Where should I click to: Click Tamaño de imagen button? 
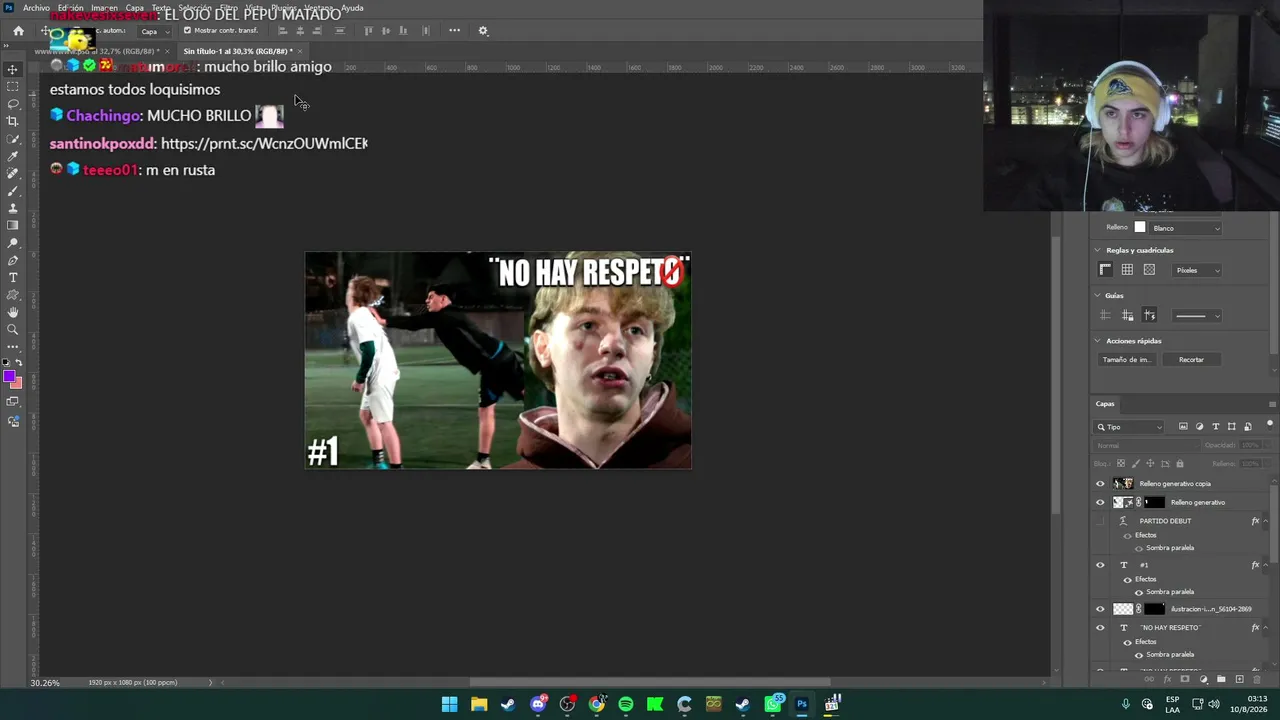tap(1127, 360)
